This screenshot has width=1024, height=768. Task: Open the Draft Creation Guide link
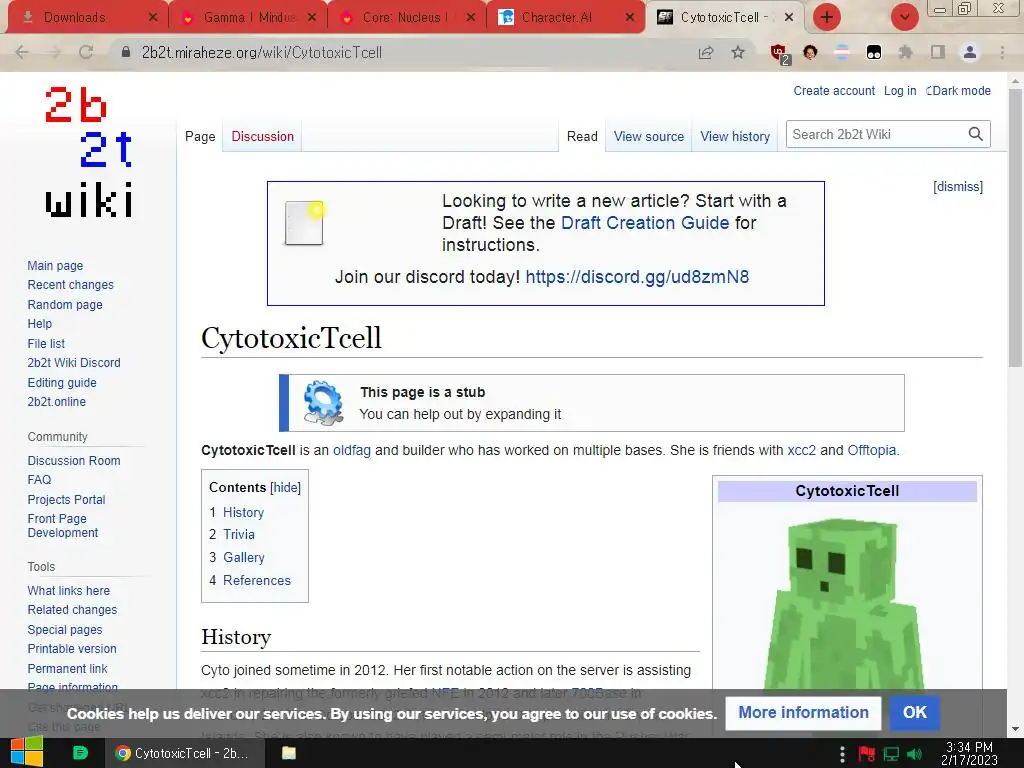(645, 223)
